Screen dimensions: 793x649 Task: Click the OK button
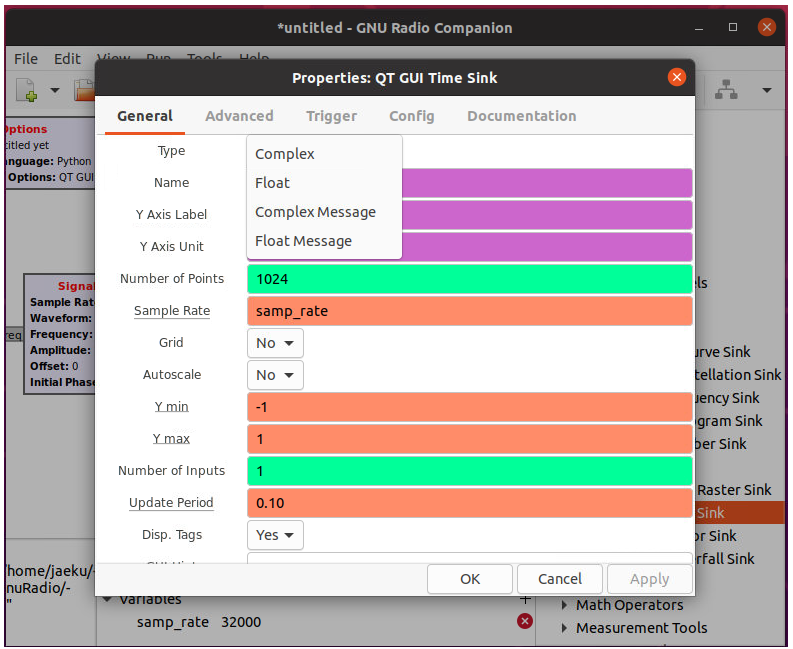click(469, 579)
